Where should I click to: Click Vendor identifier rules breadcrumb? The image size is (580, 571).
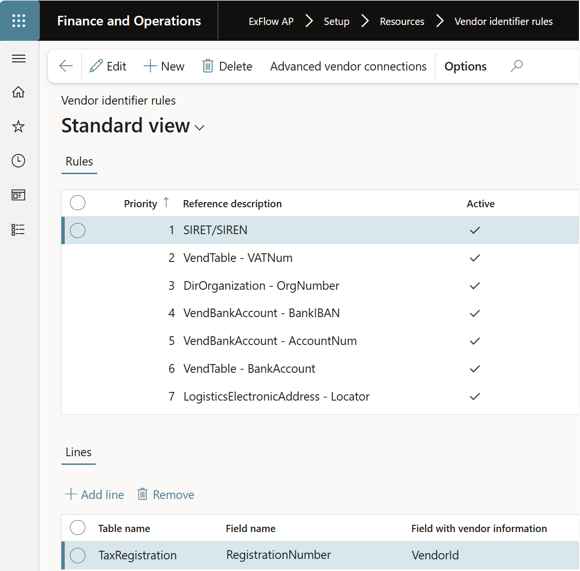pos(503,21)
